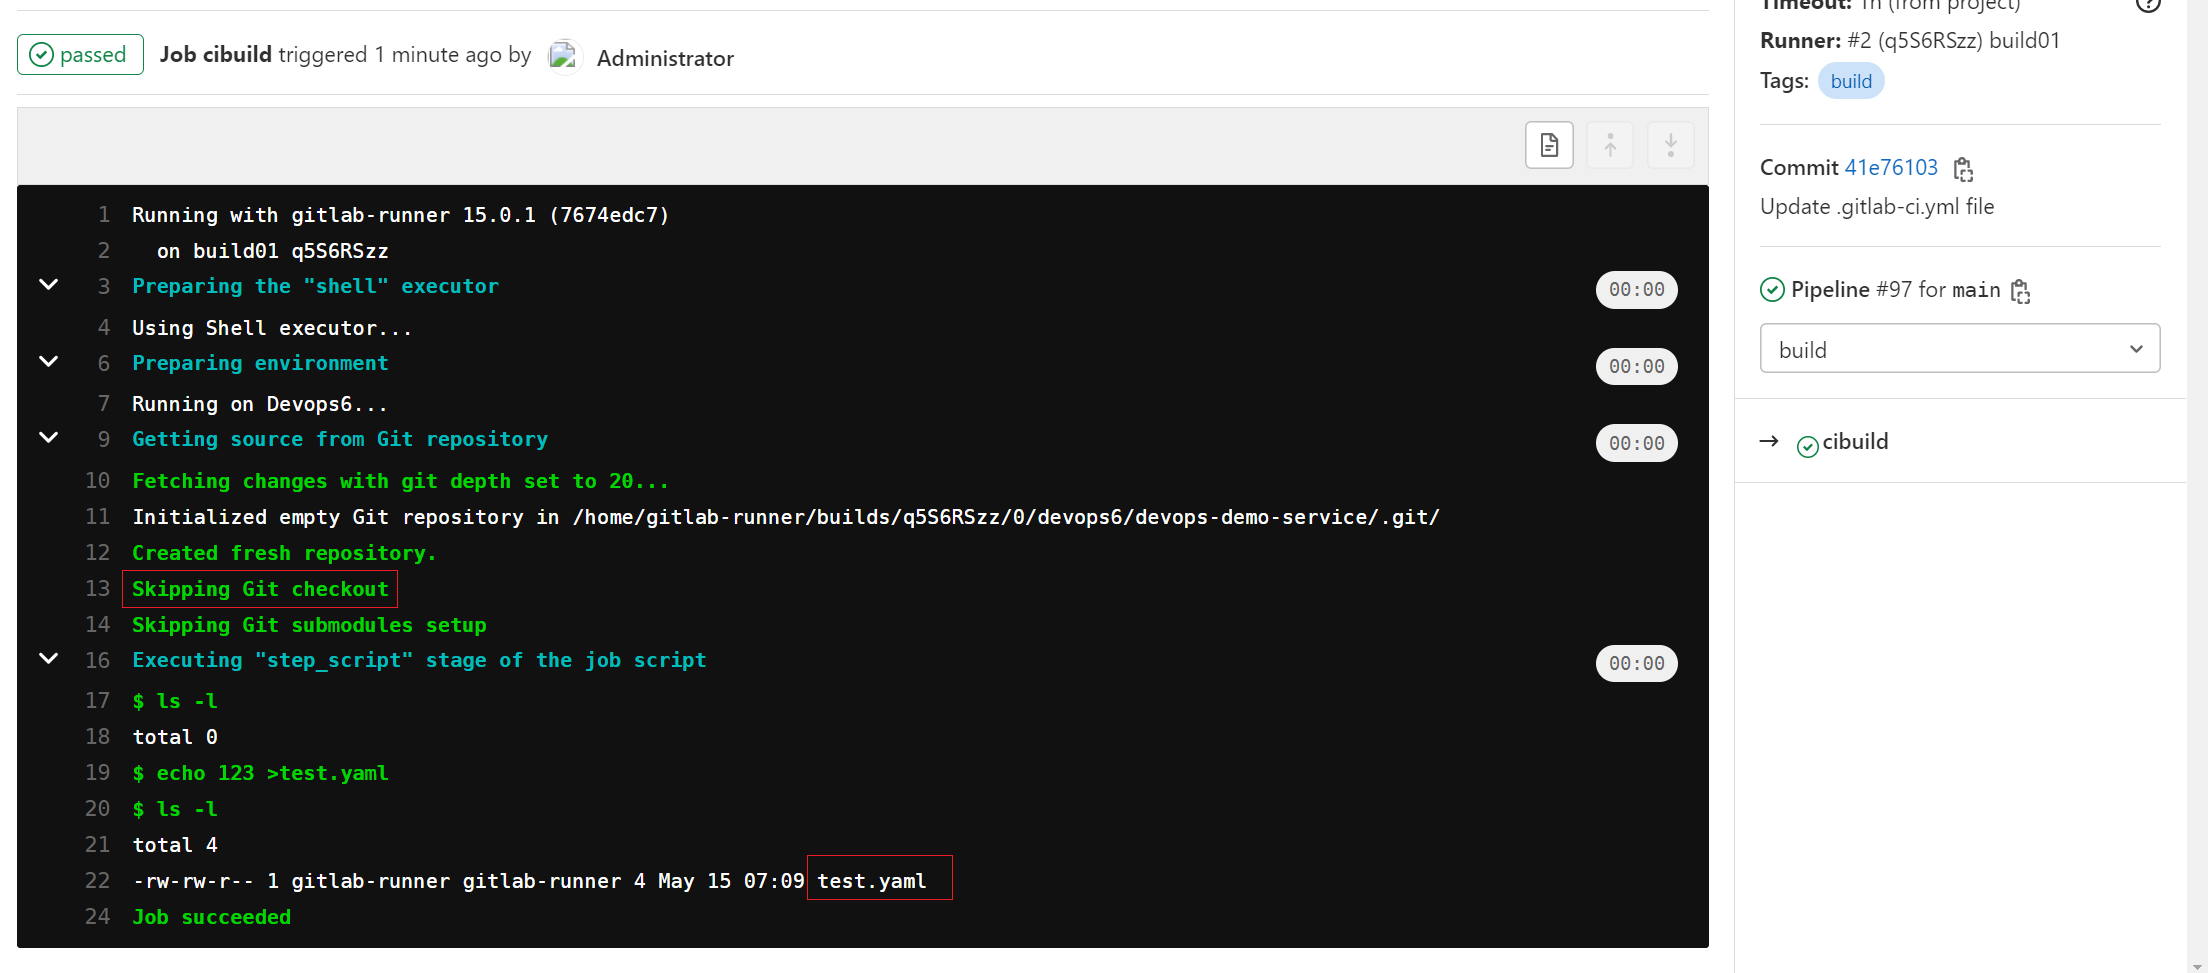
Task: Click the Runner #2 build01 text
Action: [1910, 41]
